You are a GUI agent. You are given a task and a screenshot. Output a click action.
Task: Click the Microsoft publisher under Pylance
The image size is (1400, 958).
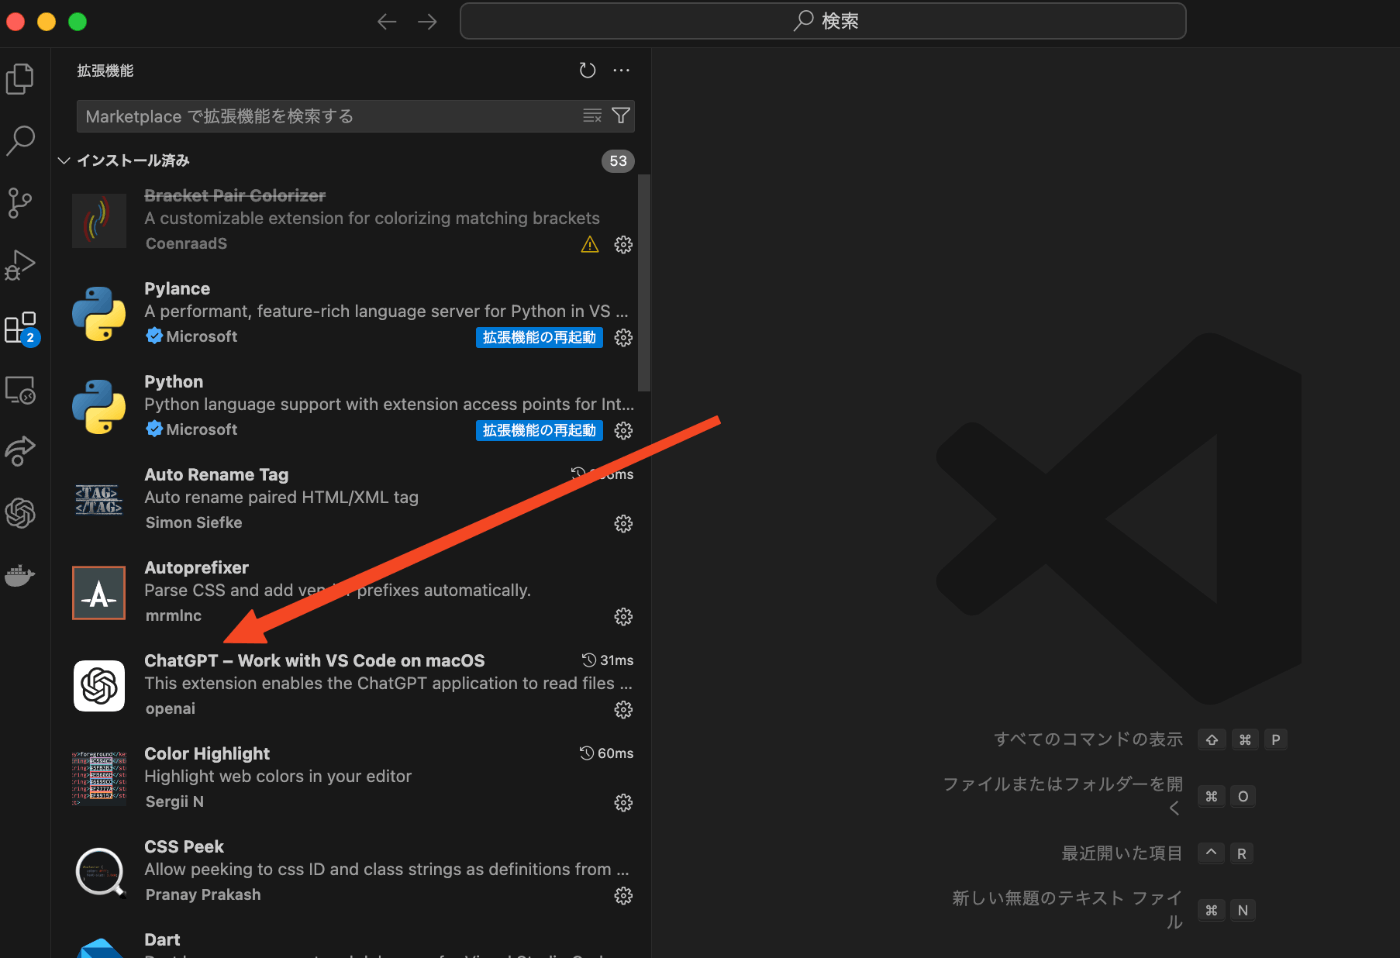[x=202, y=337]
